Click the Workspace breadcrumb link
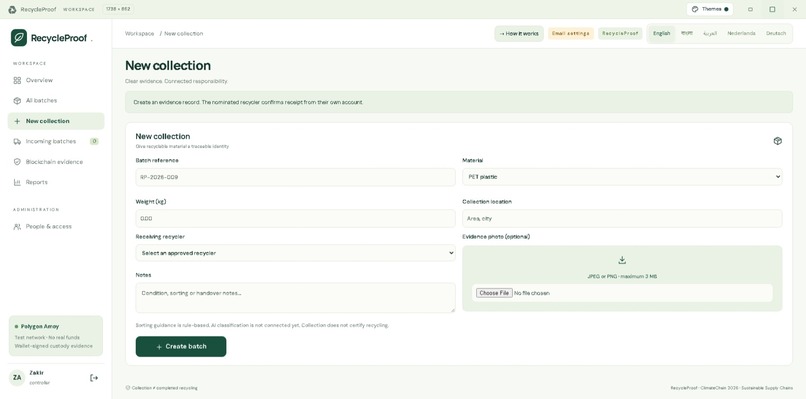Screen dimensions: 806x399 point(139,33)
